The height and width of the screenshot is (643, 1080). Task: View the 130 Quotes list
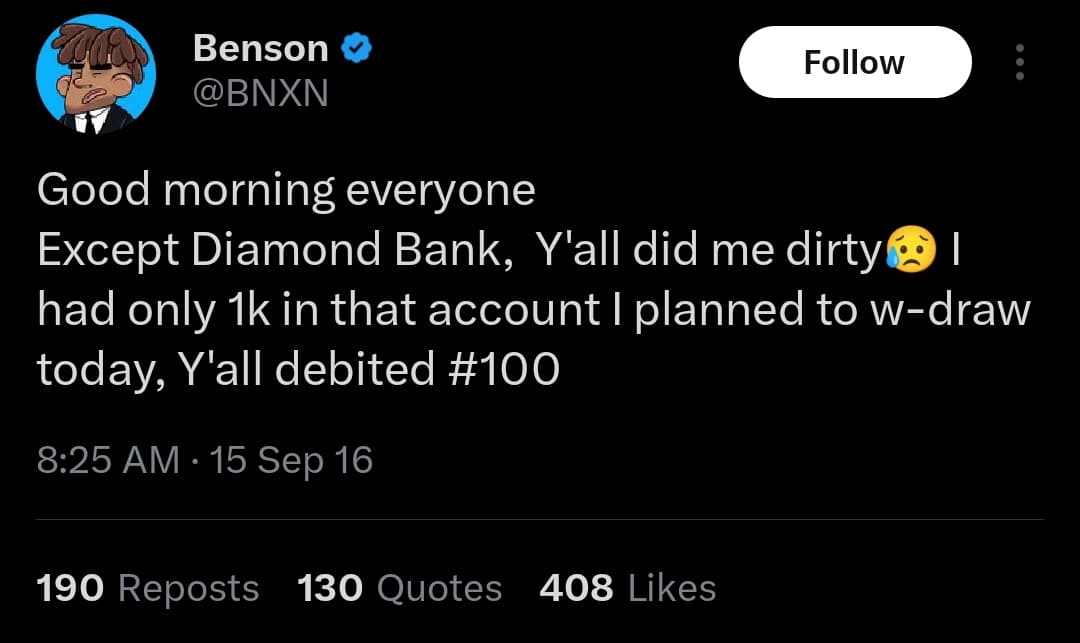click(399, 588)
